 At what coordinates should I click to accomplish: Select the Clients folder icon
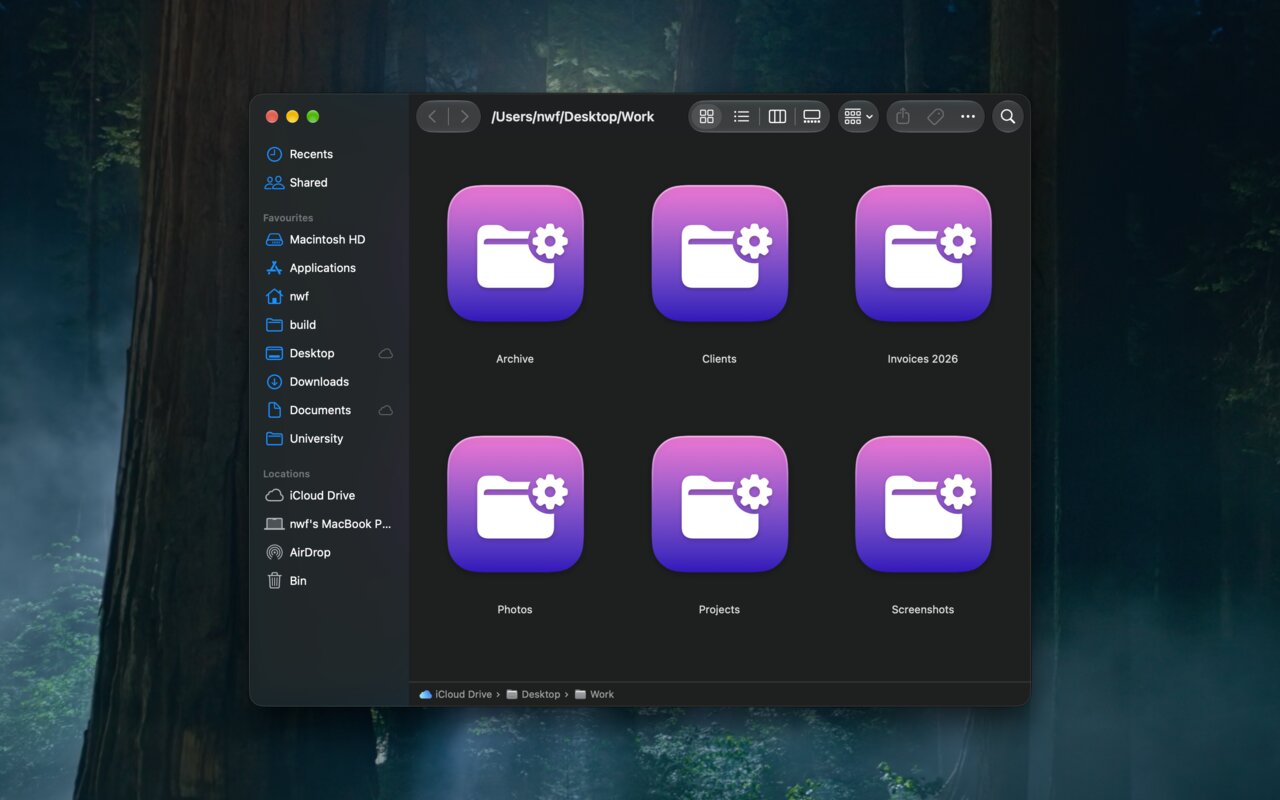[719, 253]
